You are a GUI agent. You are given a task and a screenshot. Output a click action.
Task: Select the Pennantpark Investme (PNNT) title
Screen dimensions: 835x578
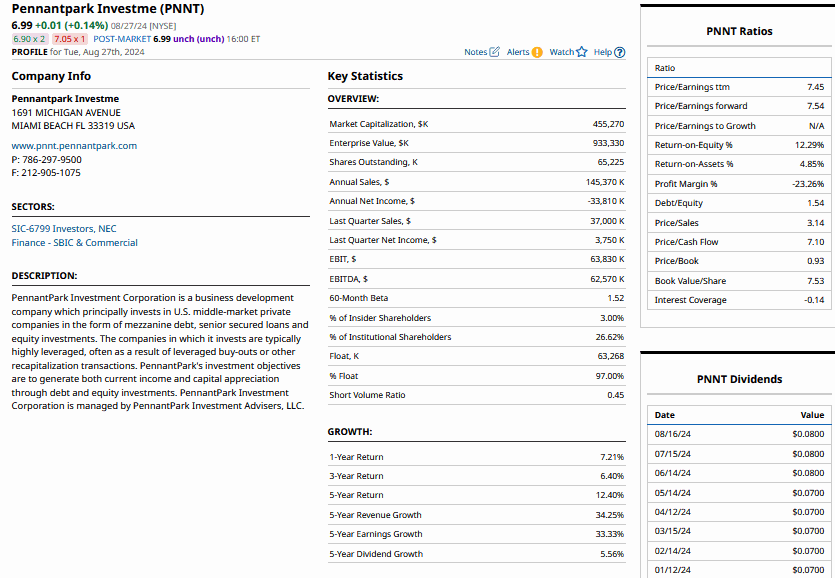[108, 9]
